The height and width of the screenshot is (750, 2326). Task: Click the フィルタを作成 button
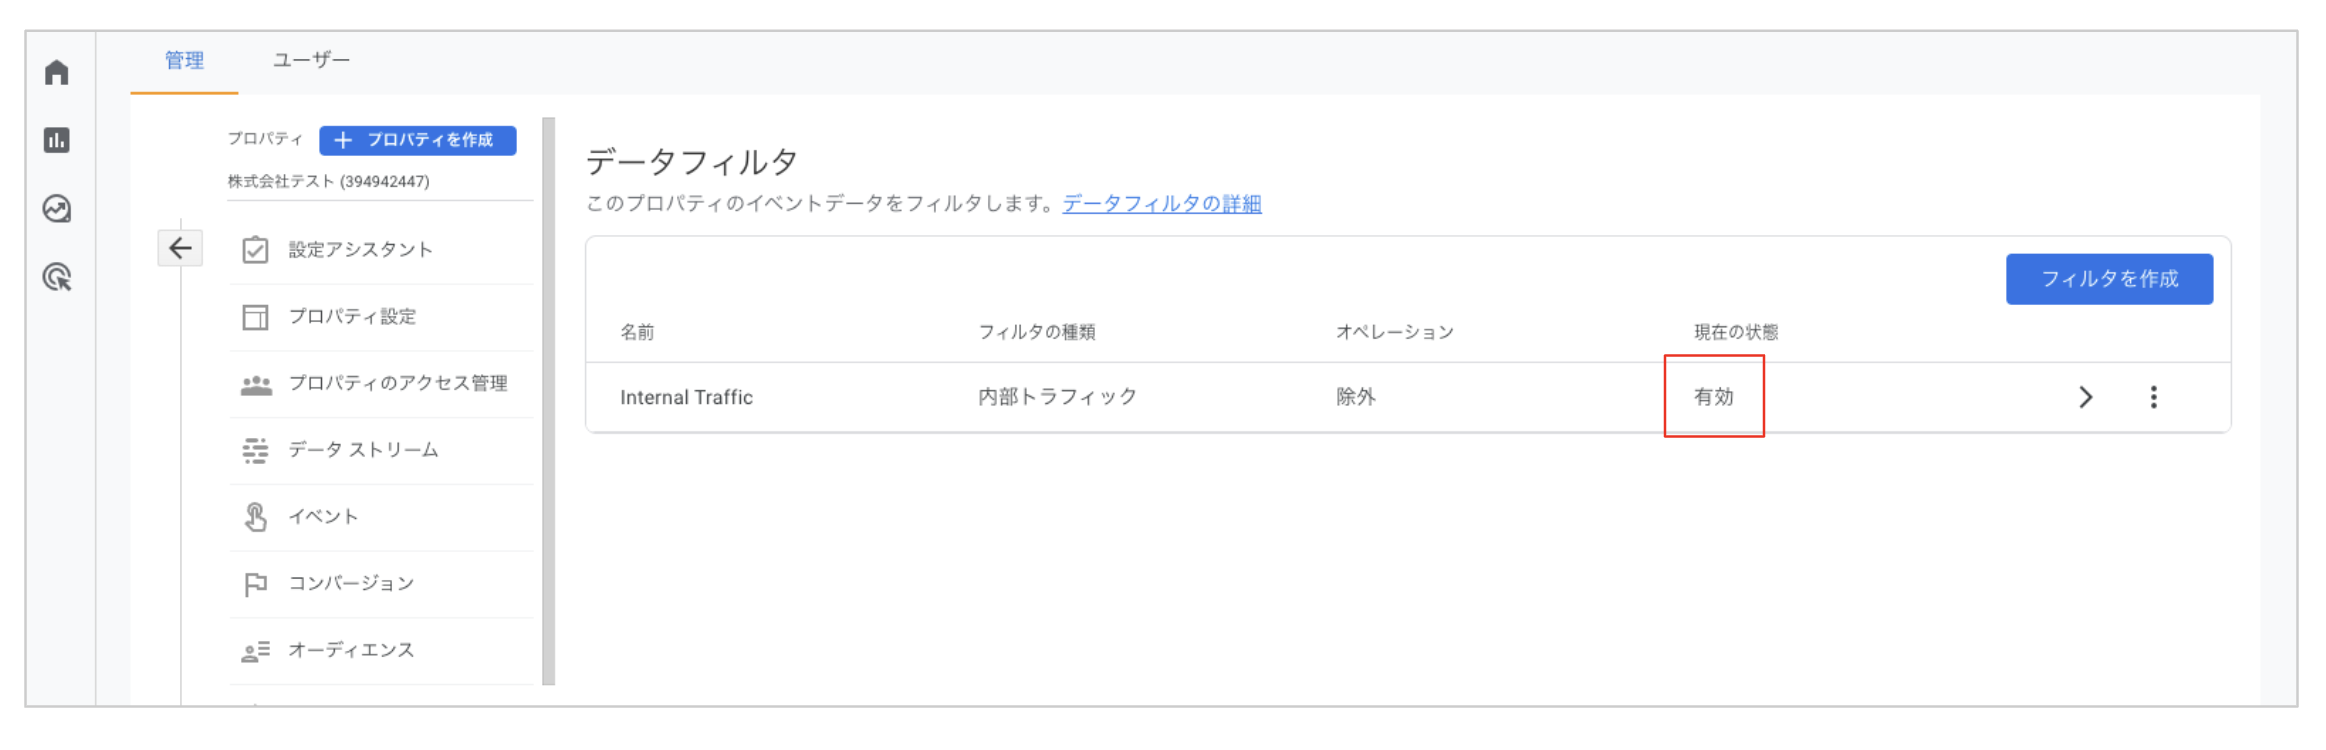click(x=2109, y=279)
